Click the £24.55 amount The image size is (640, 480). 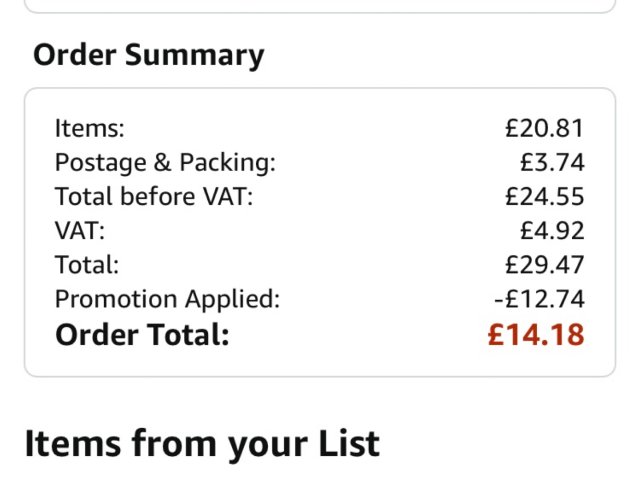pyautogui.click(x=544, y=196)
